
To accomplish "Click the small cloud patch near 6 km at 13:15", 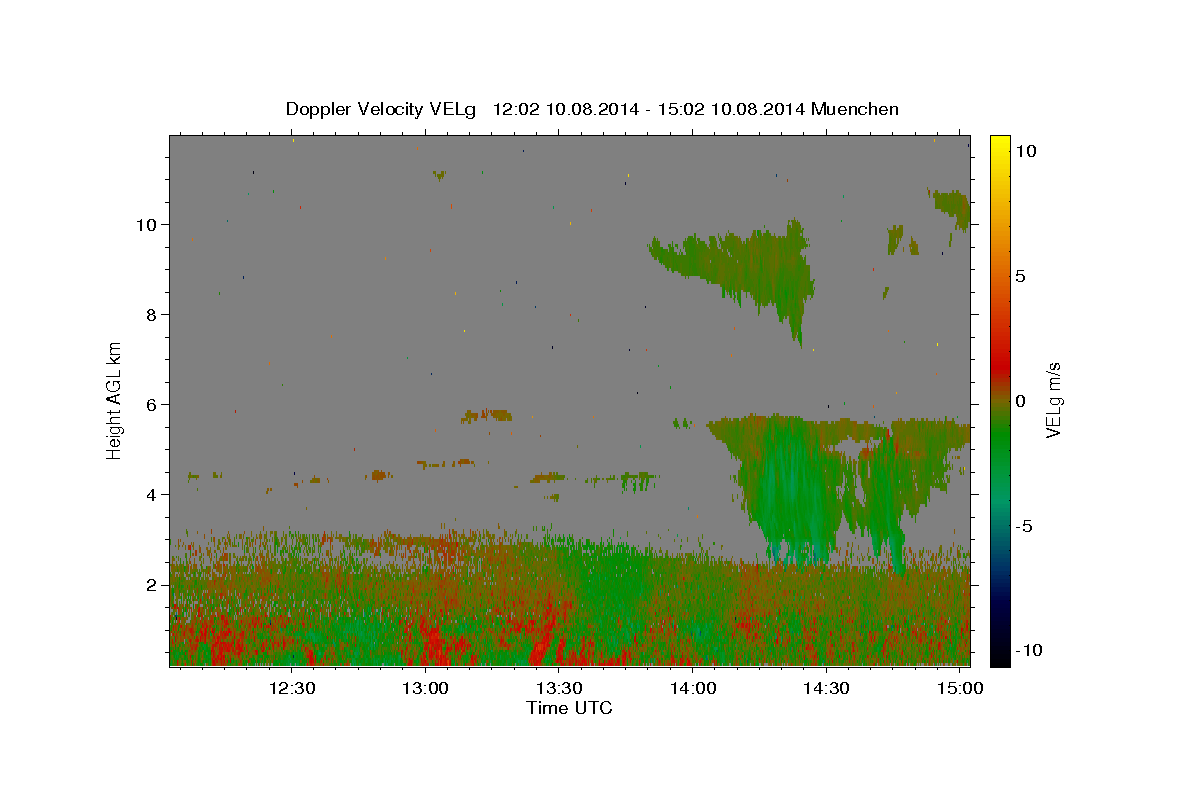I will click(x=487, y=415).
